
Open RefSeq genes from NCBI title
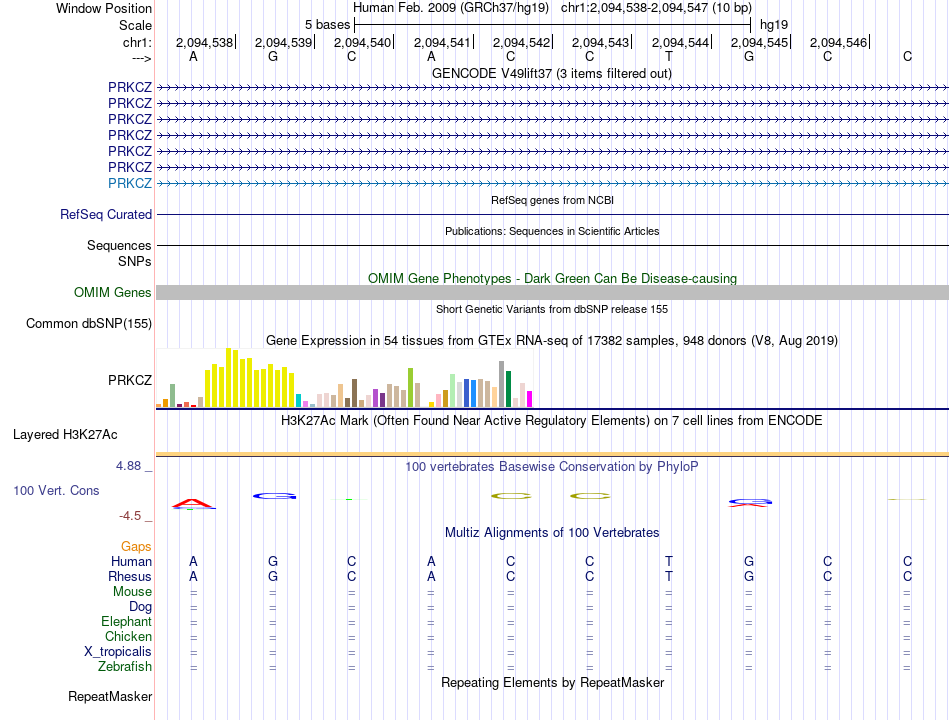pos(552,200)
